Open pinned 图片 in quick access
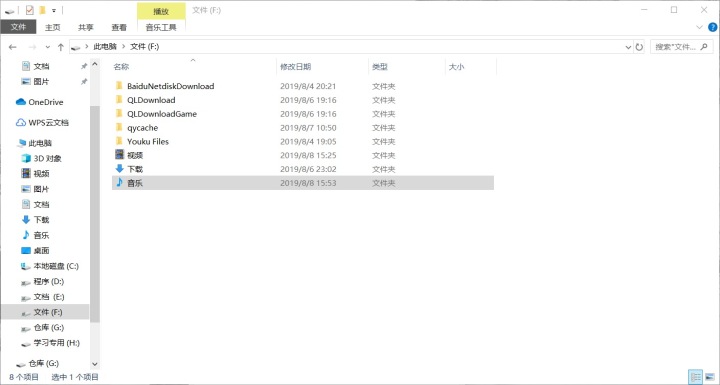 (41, 82)
